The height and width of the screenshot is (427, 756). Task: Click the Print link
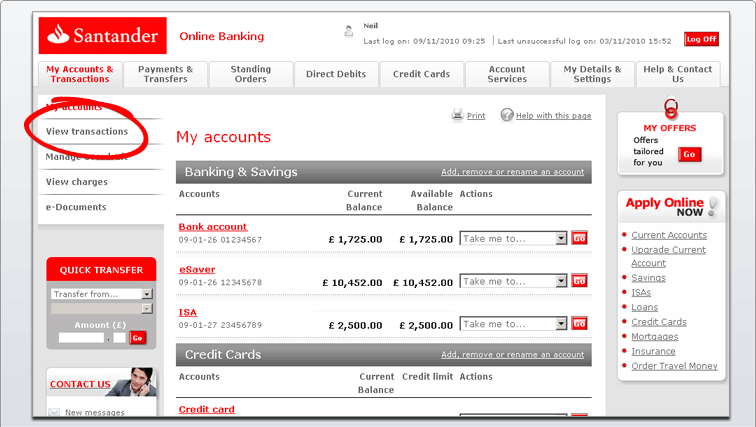coord(476,116)
